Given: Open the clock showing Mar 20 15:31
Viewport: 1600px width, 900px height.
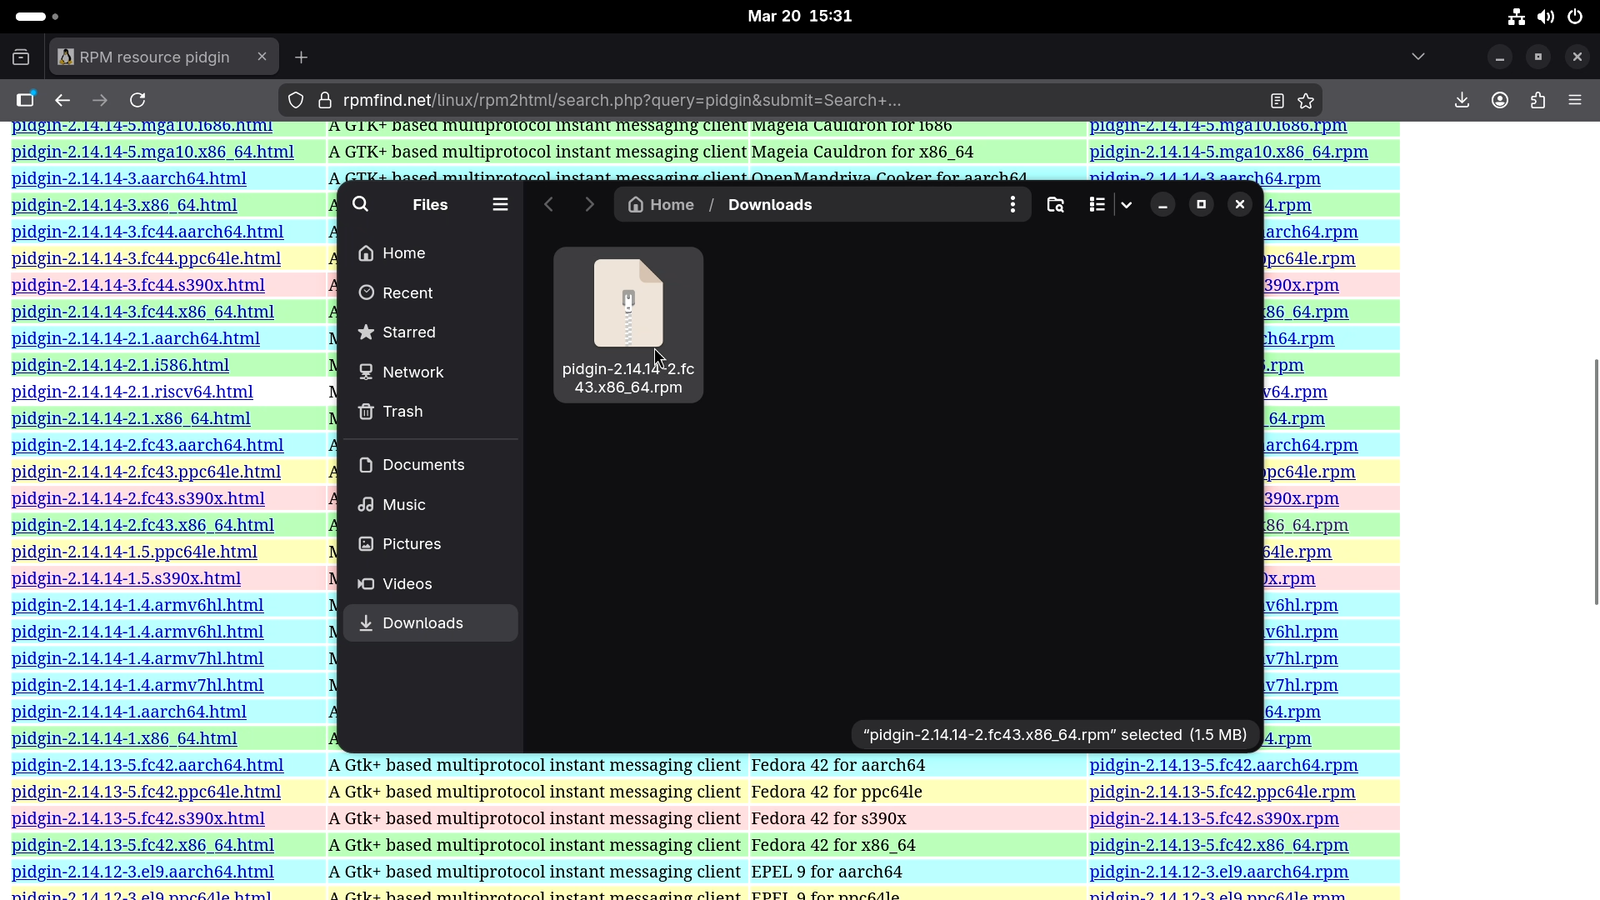Looking at the screenshot, I should pos(800,16).
